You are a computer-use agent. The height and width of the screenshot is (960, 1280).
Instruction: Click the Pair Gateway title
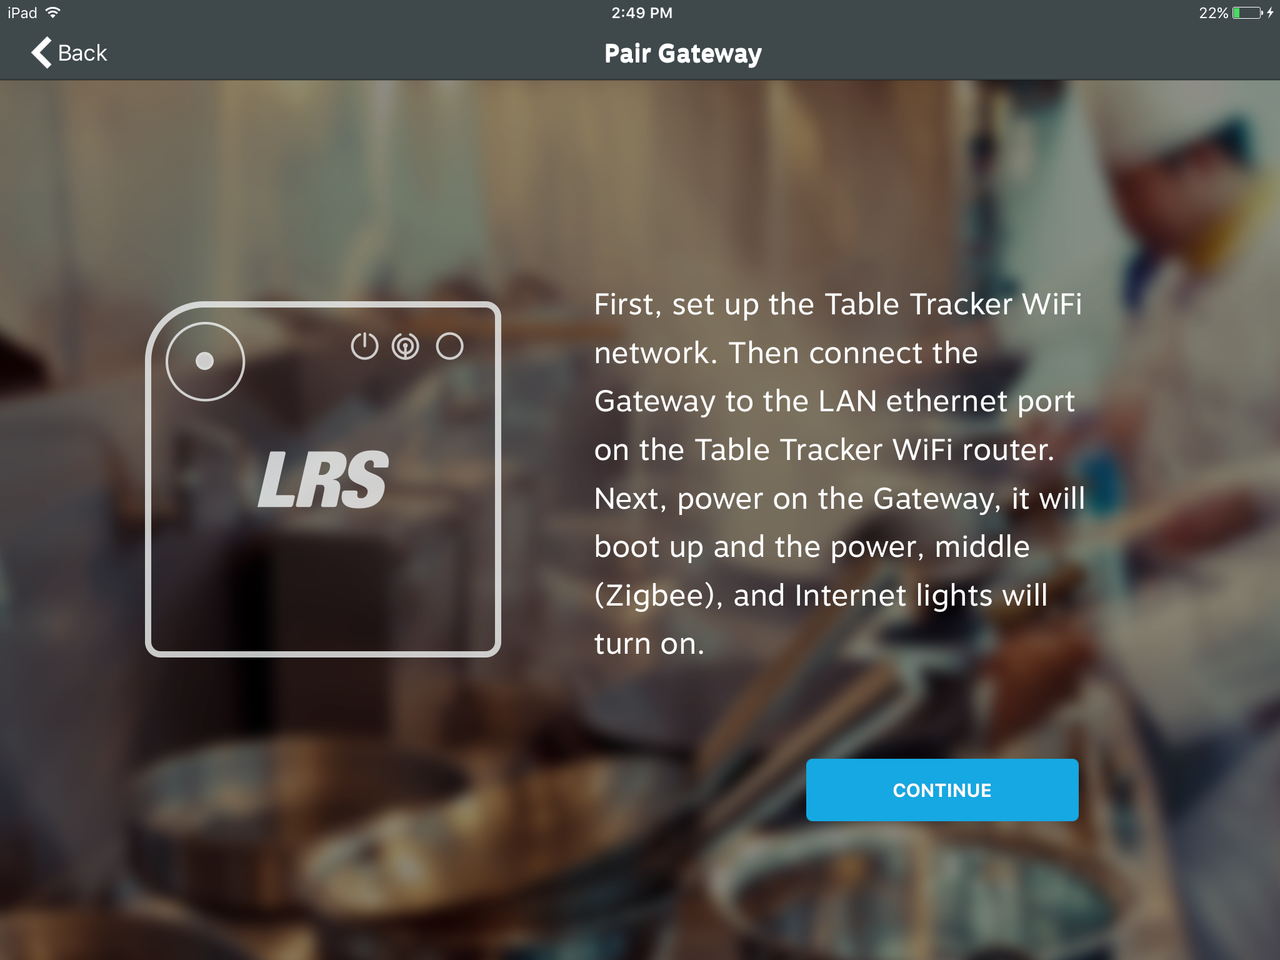tap(683, 54)
